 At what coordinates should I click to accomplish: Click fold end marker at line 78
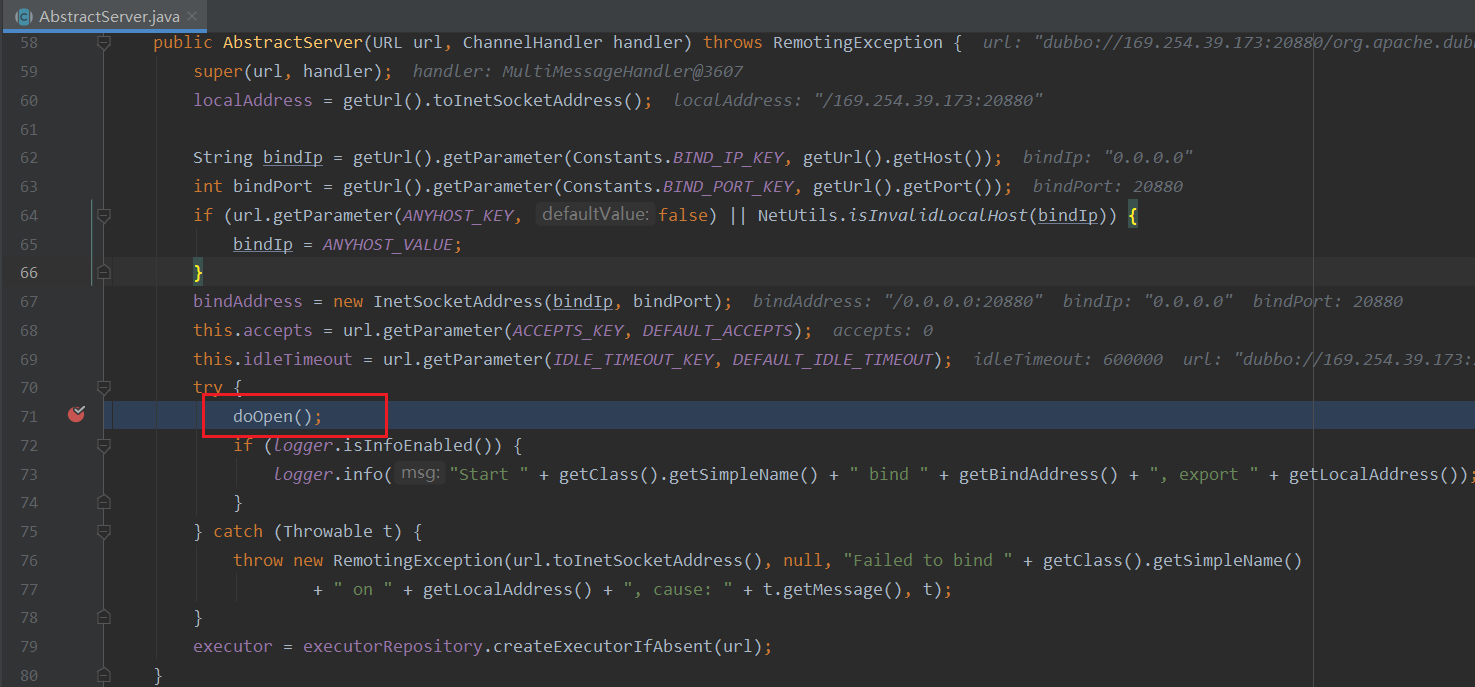tap(103, 617)
